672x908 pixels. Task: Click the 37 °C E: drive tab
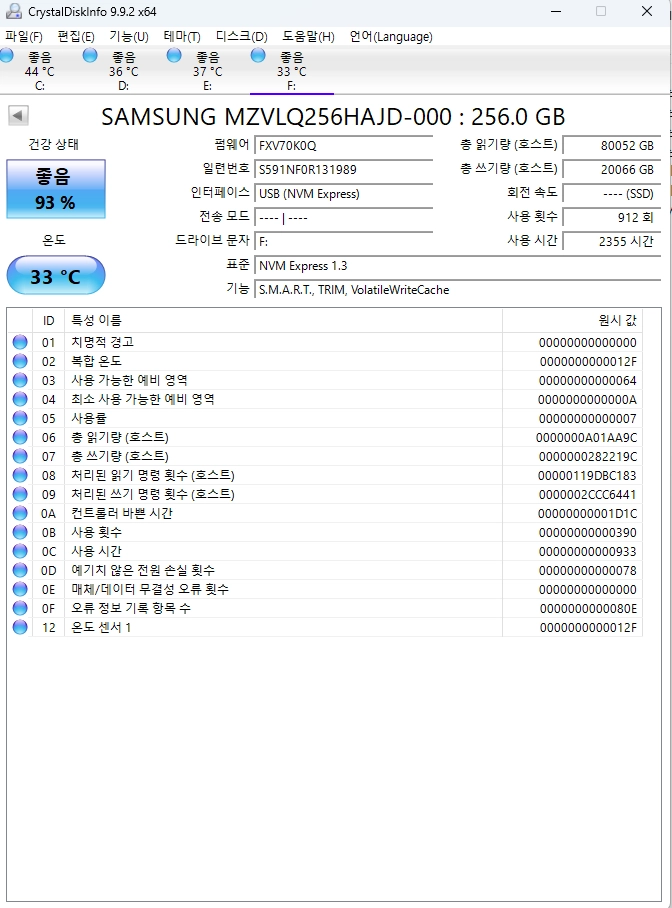tap(208, 71)
